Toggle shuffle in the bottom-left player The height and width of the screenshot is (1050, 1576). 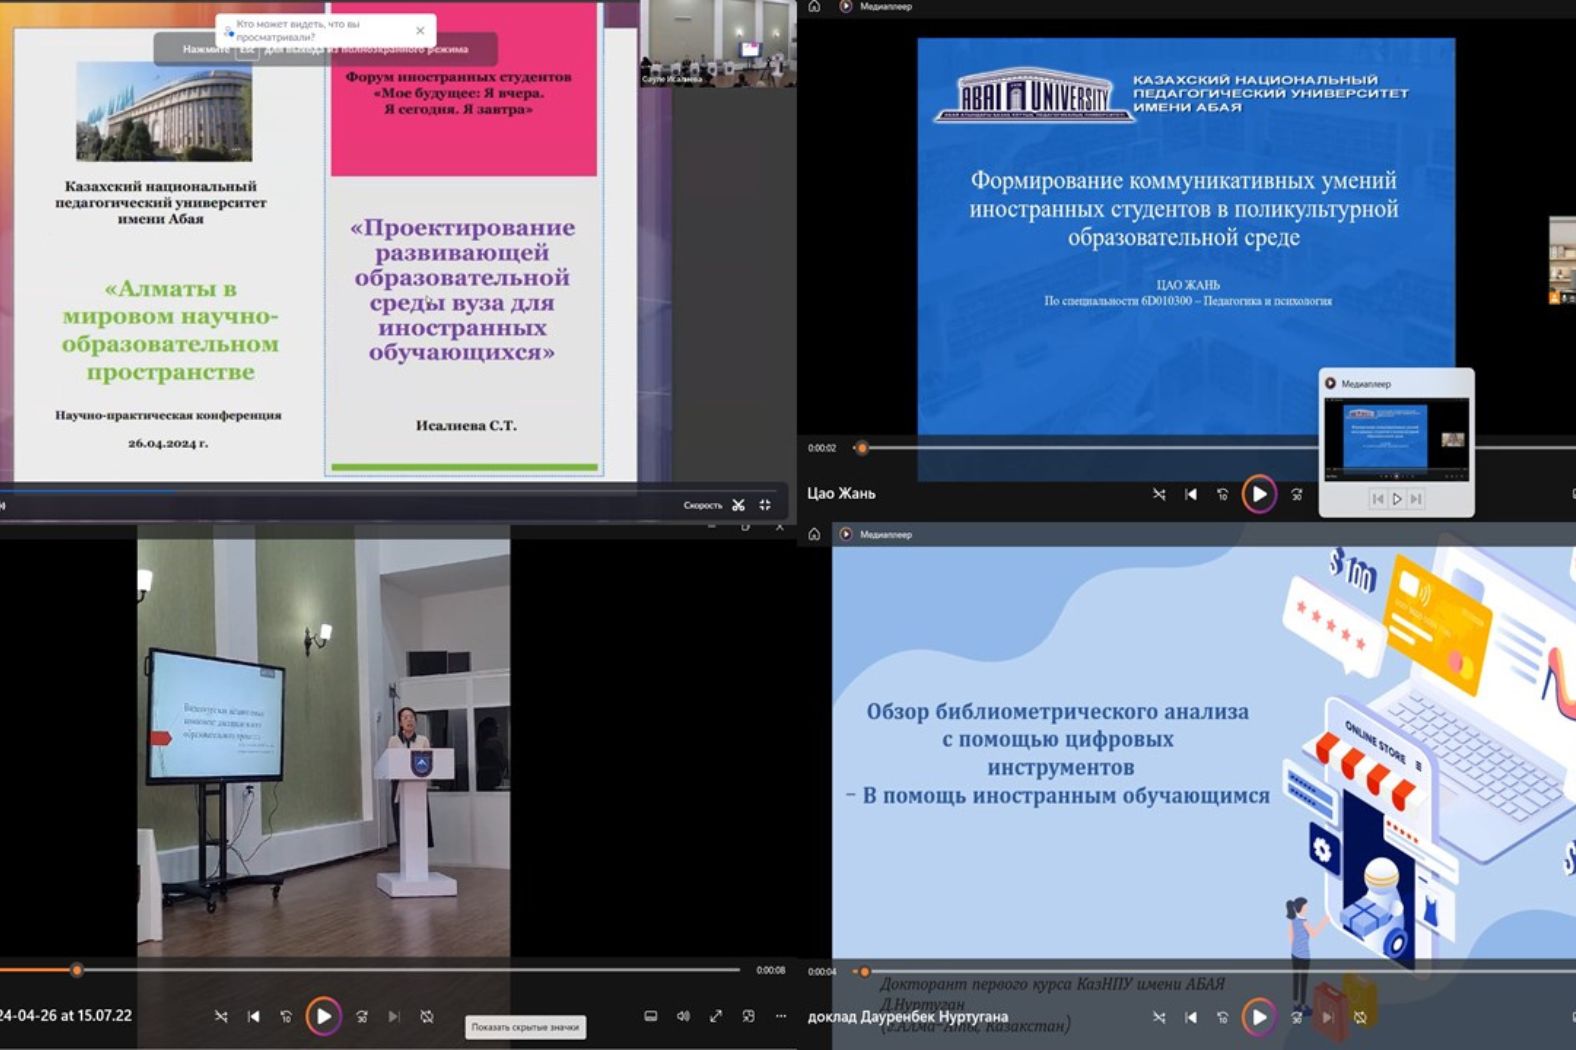pos(221,1017)
